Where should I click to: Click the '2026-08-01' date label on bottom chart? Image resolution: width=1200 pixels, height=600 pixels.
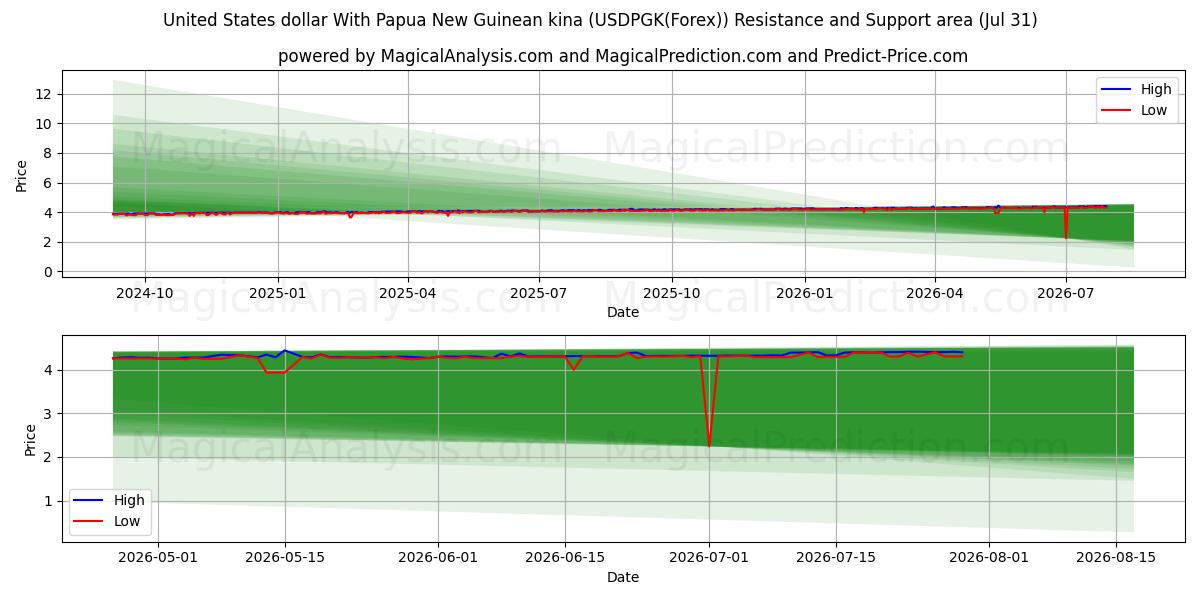coord(990,557)
